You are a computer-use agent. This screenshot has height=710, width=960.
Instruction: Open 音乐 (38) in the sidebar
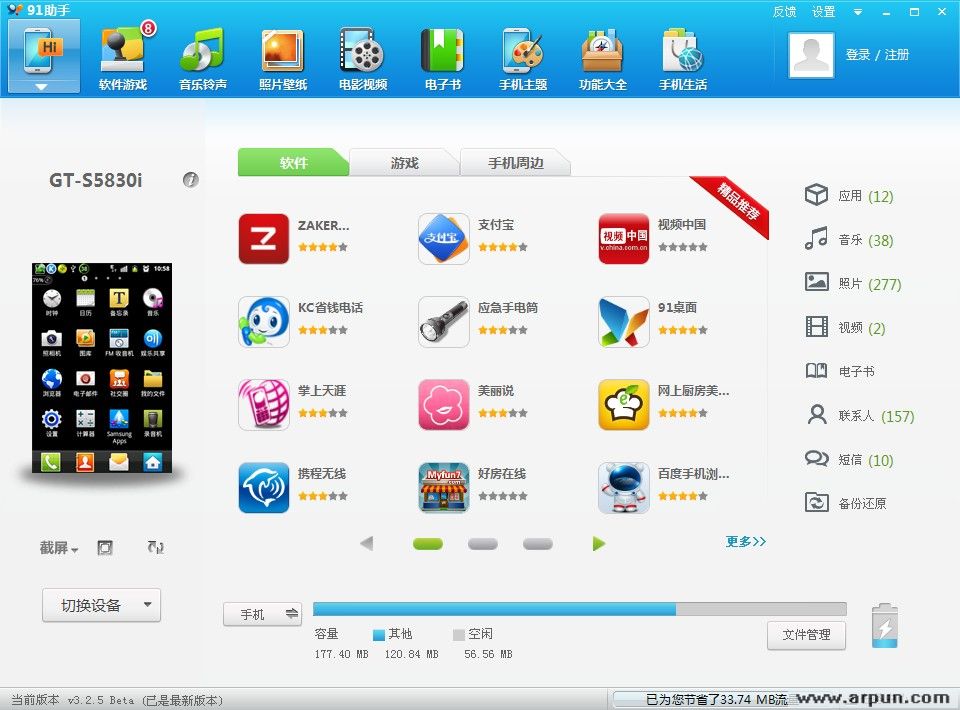point(849,239)
